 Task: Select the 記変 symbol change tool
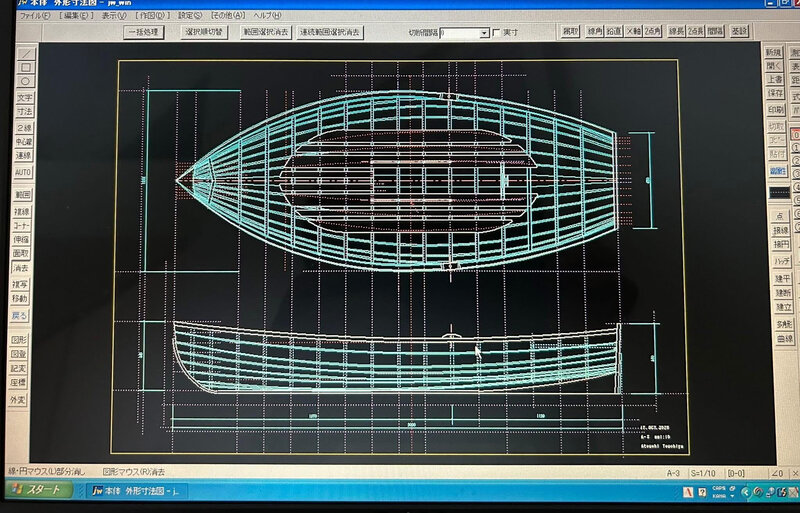tap(18, 368)
